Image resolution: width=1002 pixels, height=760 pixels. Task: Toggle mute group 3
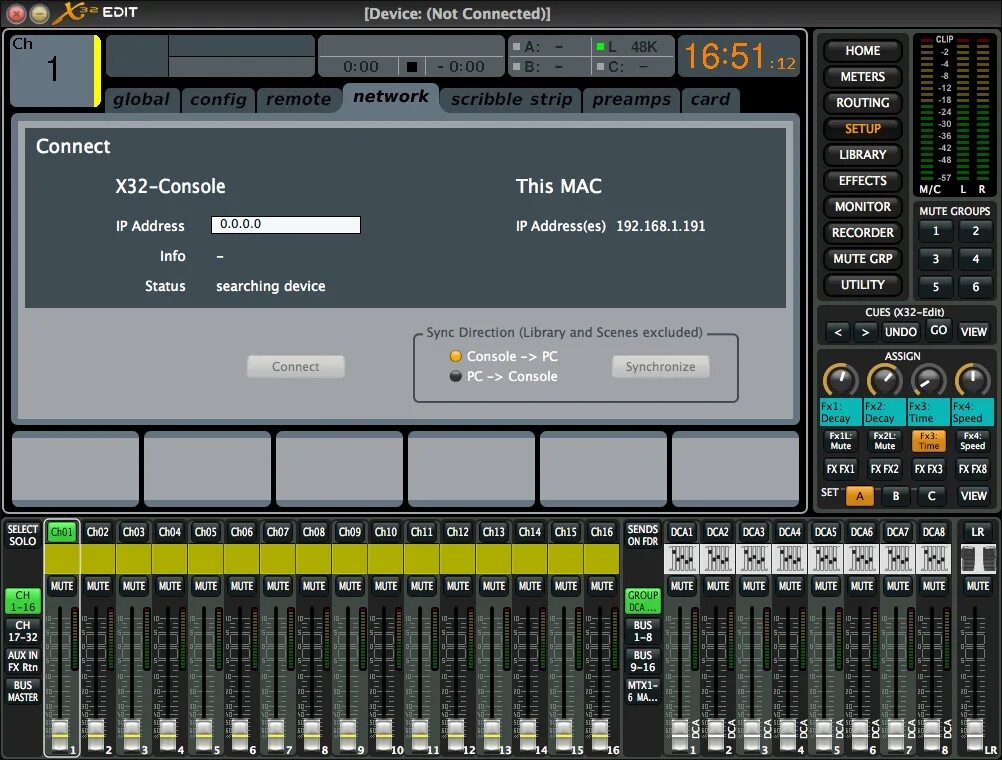pos(936,259)
